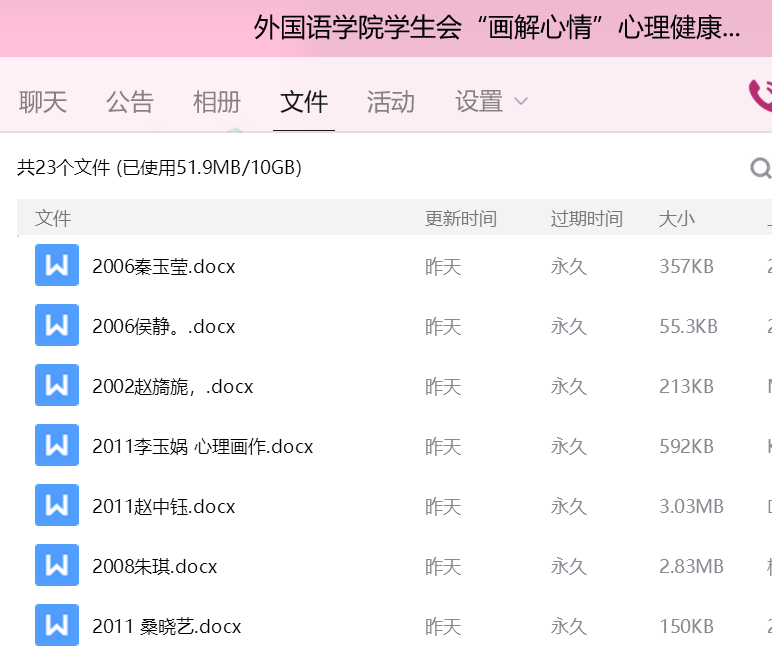
Task: Click the Word icon for 2008朱琪.docx
Action: [x=57, y=566]
